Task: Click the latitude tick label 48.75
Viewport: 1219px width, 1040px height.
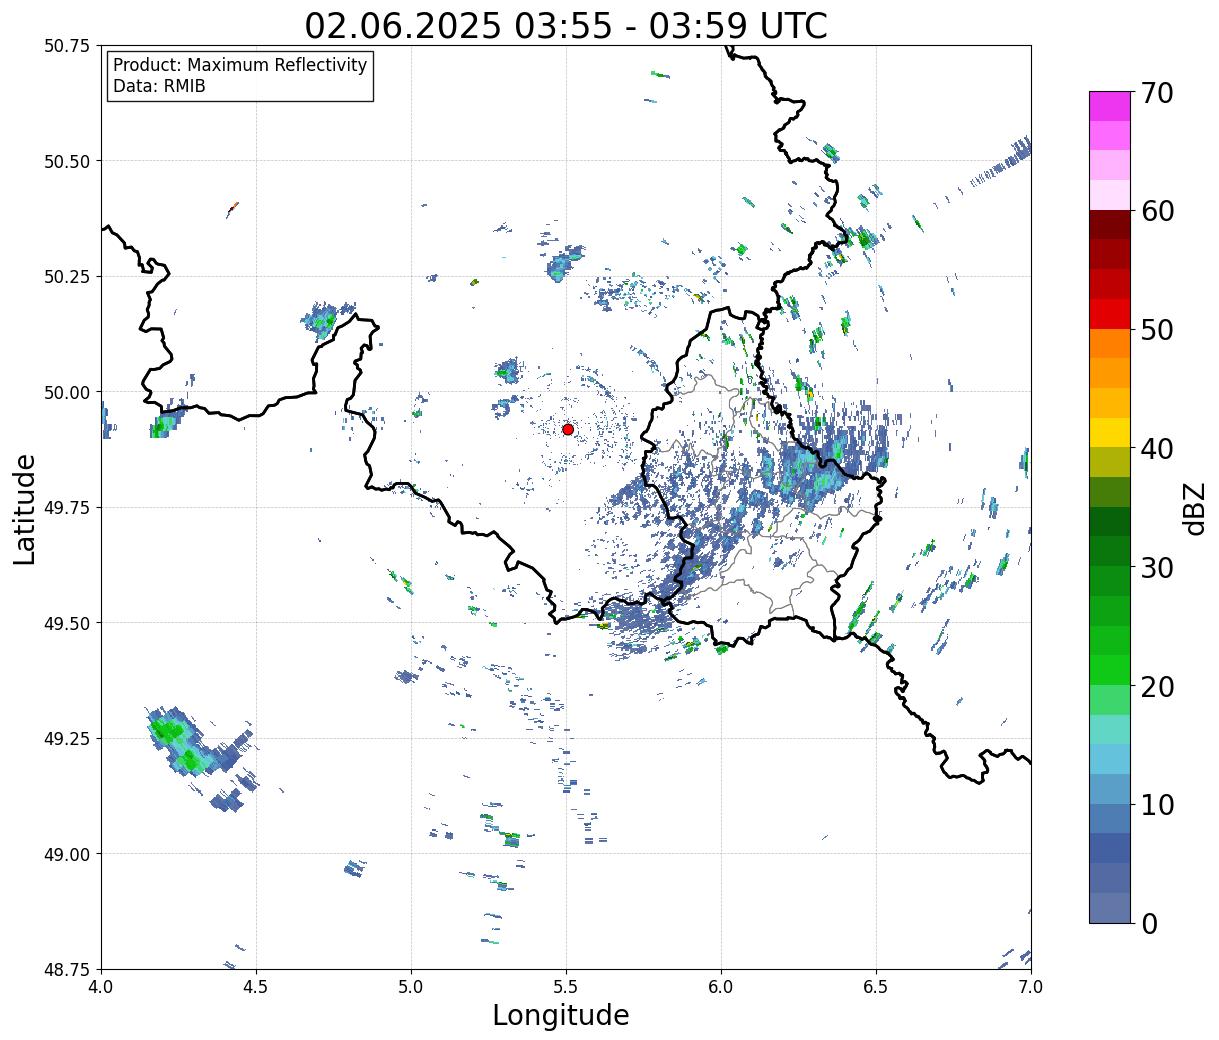Action: (x=66, y=969)
